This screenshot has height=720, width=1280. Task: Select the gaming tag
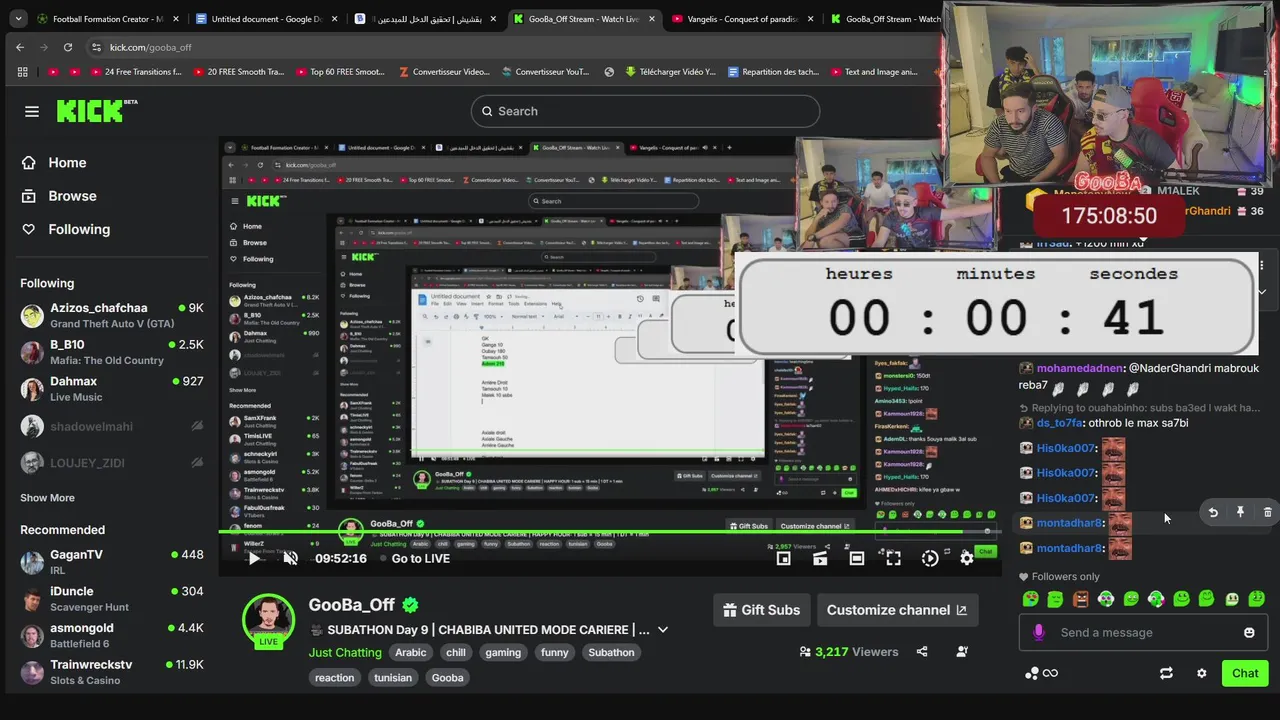[x=503, y=652]
